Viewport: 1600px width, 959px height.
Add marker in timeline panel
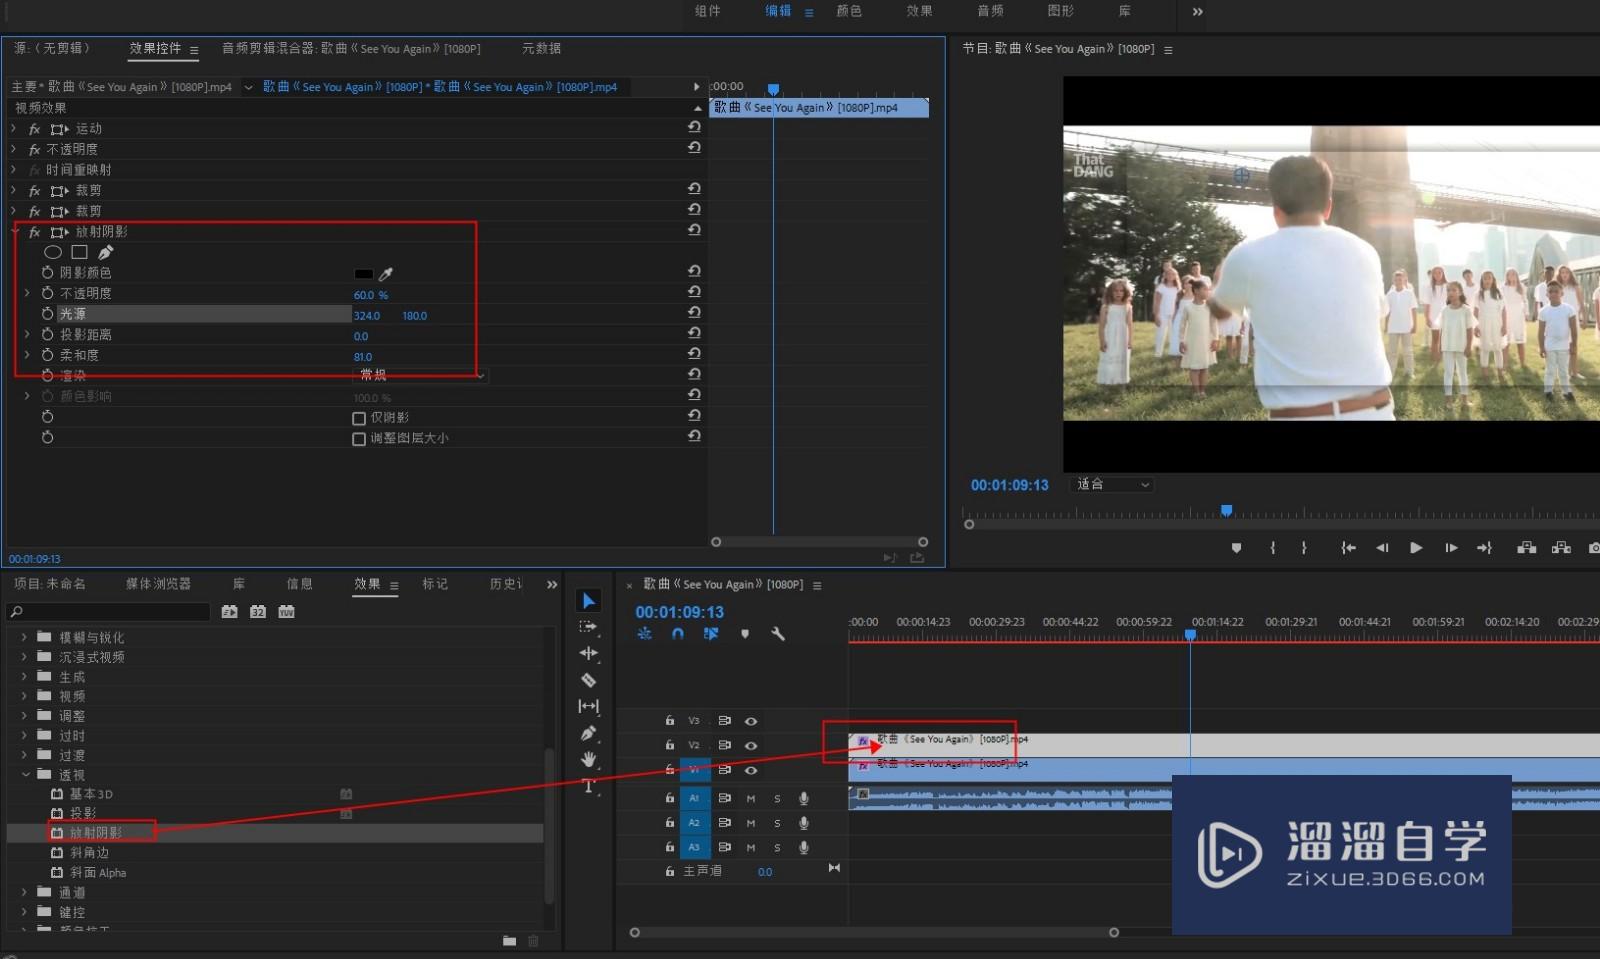(x=745, y=634)
